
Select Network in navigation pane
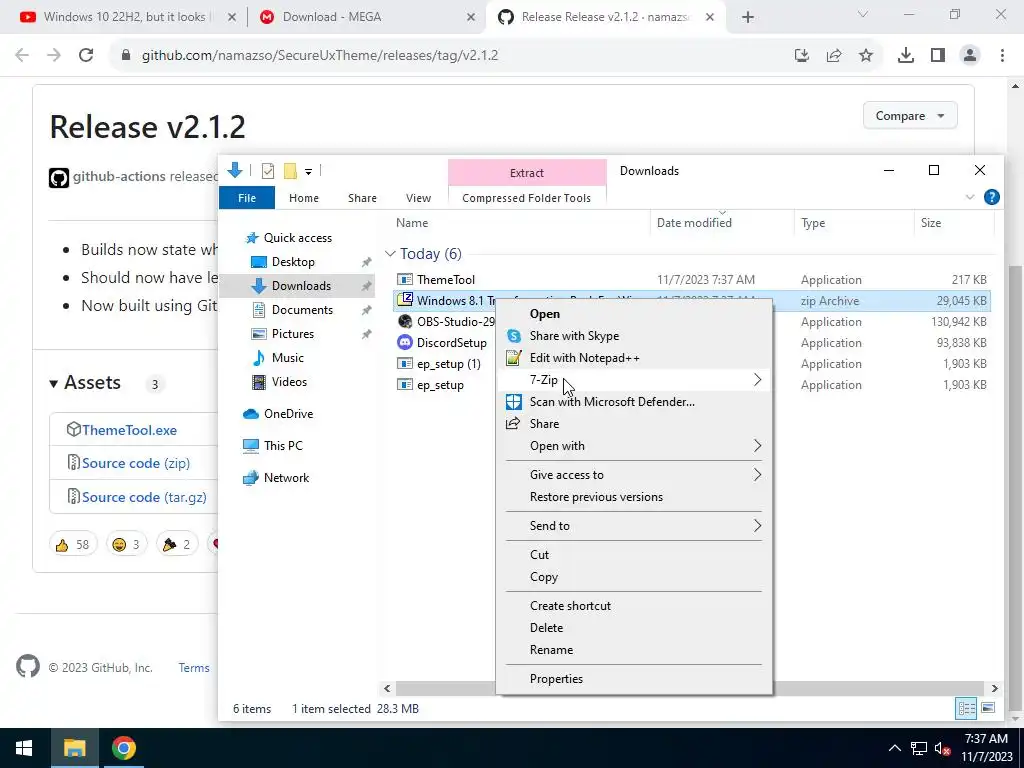286,478
